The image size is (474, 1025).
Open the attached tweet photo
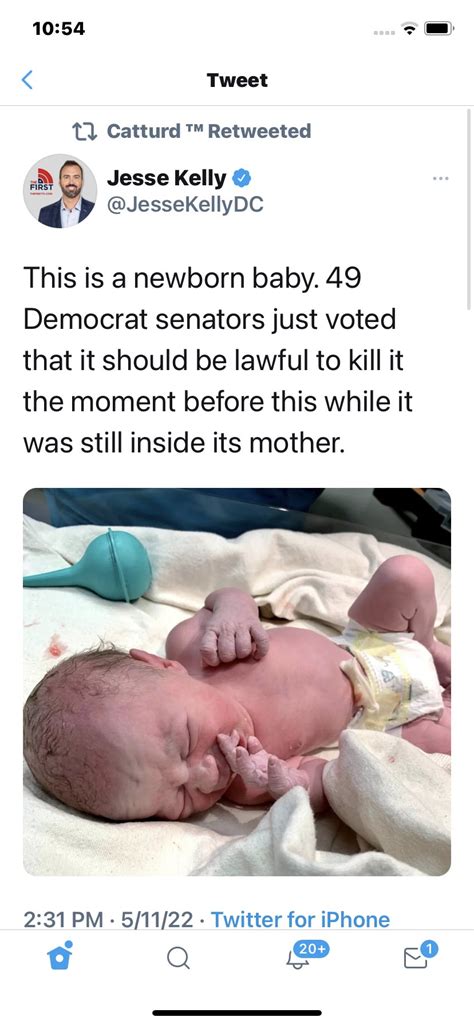click(237, 682)
